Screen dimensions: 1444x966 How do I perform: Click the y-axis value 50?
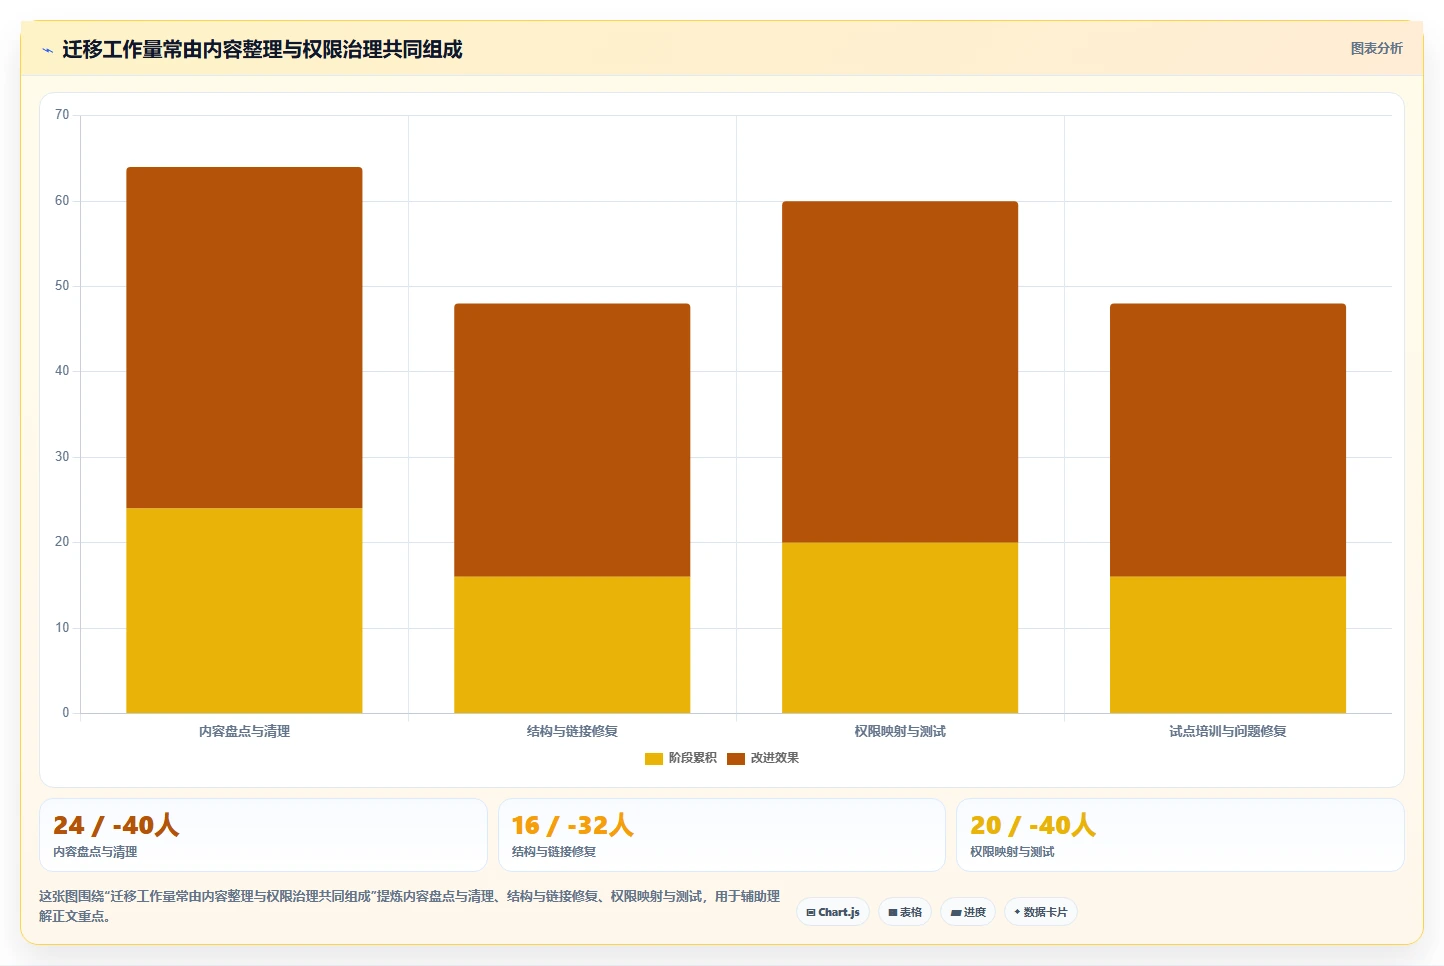click(62, 286)
